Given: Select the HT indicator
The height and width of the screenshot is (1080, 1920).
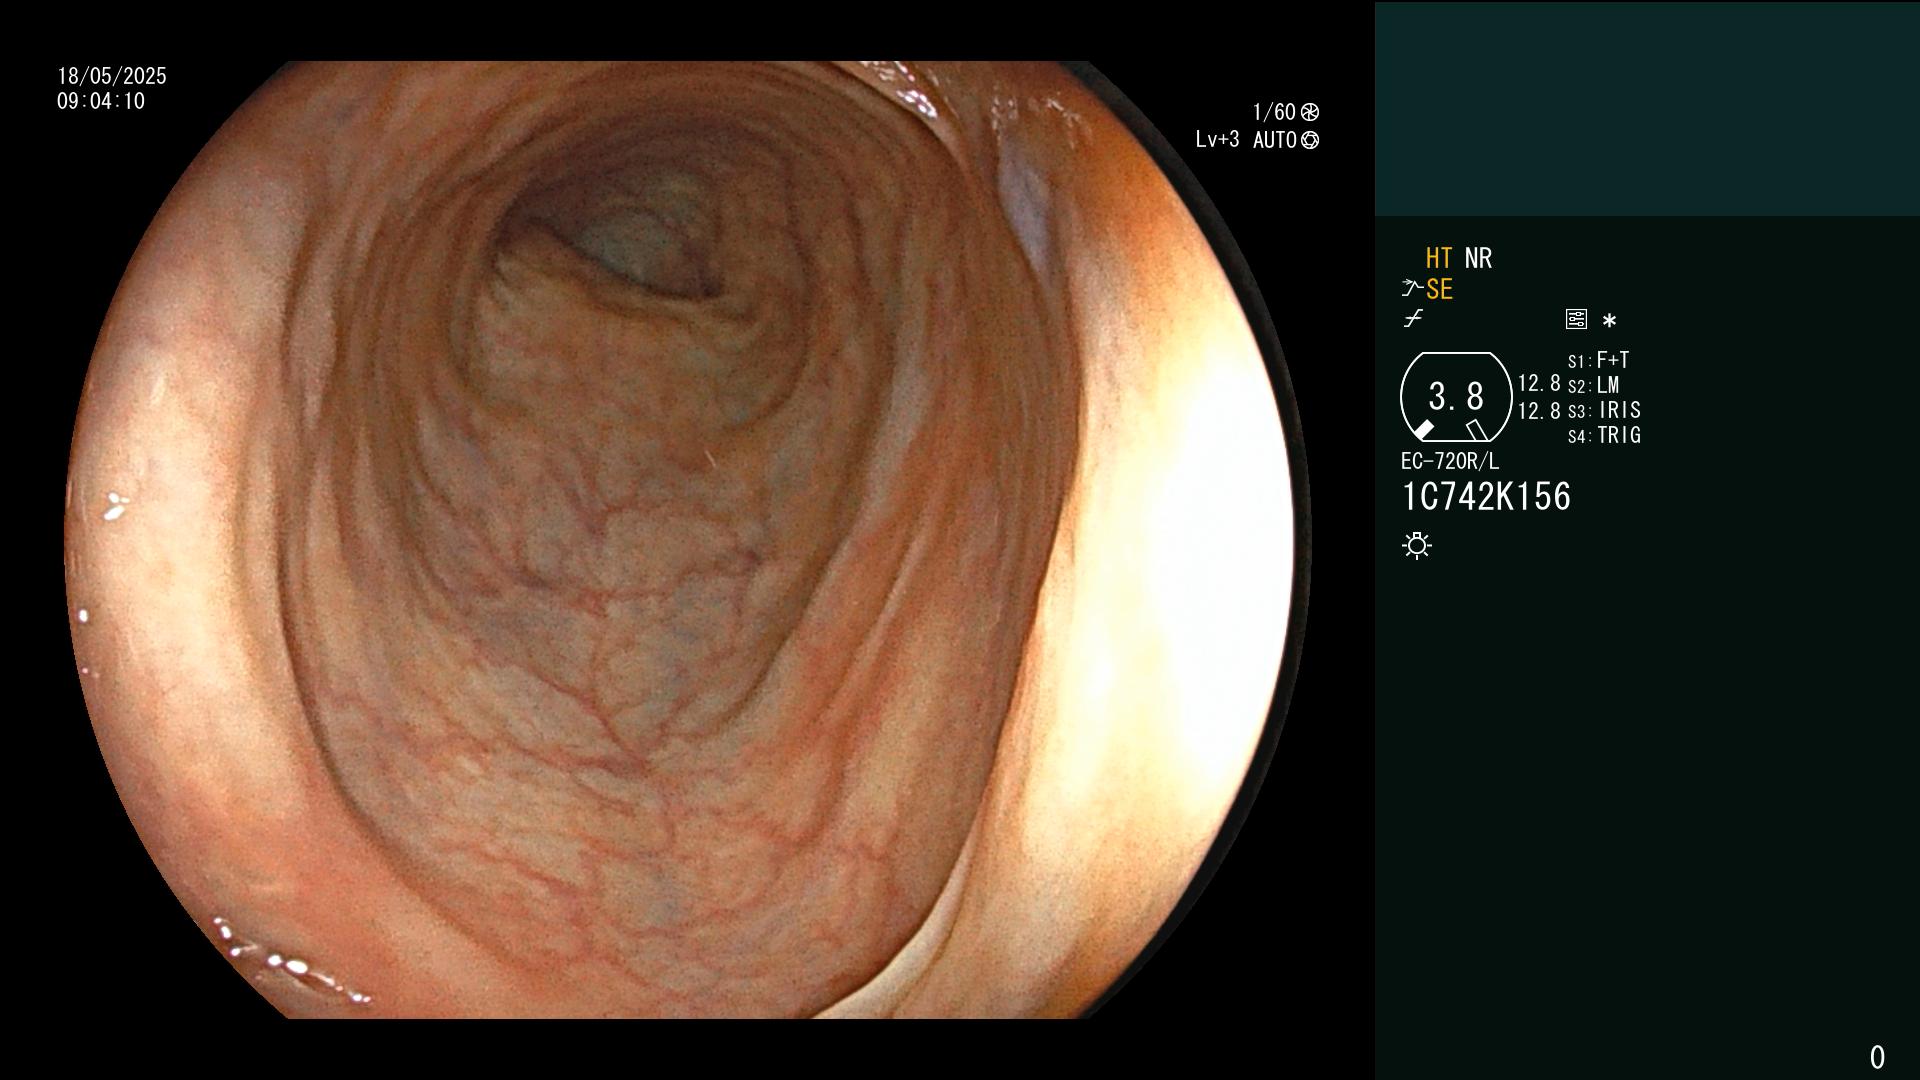Looking at the screenshot, I should pos(1439,259).
